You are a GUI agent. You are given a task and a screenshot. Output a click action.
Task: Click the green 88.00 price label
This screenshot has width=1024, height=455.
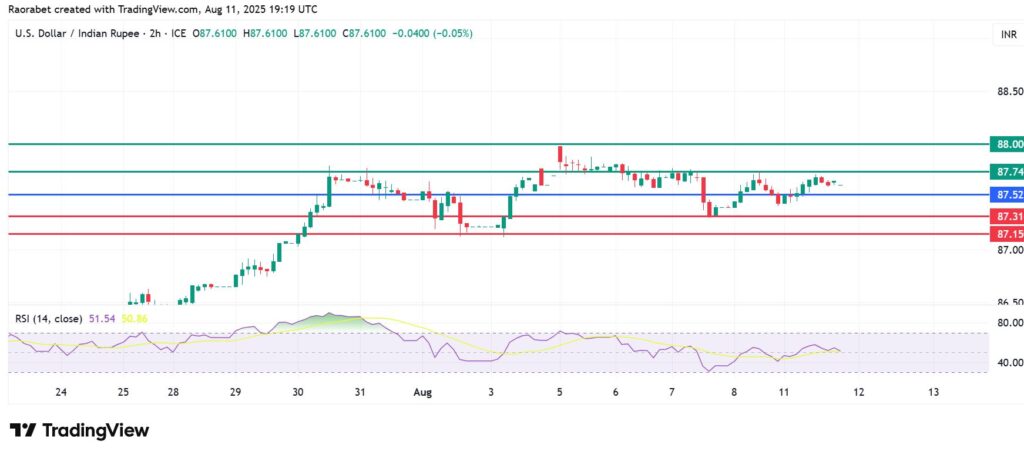pos(1003,144)
